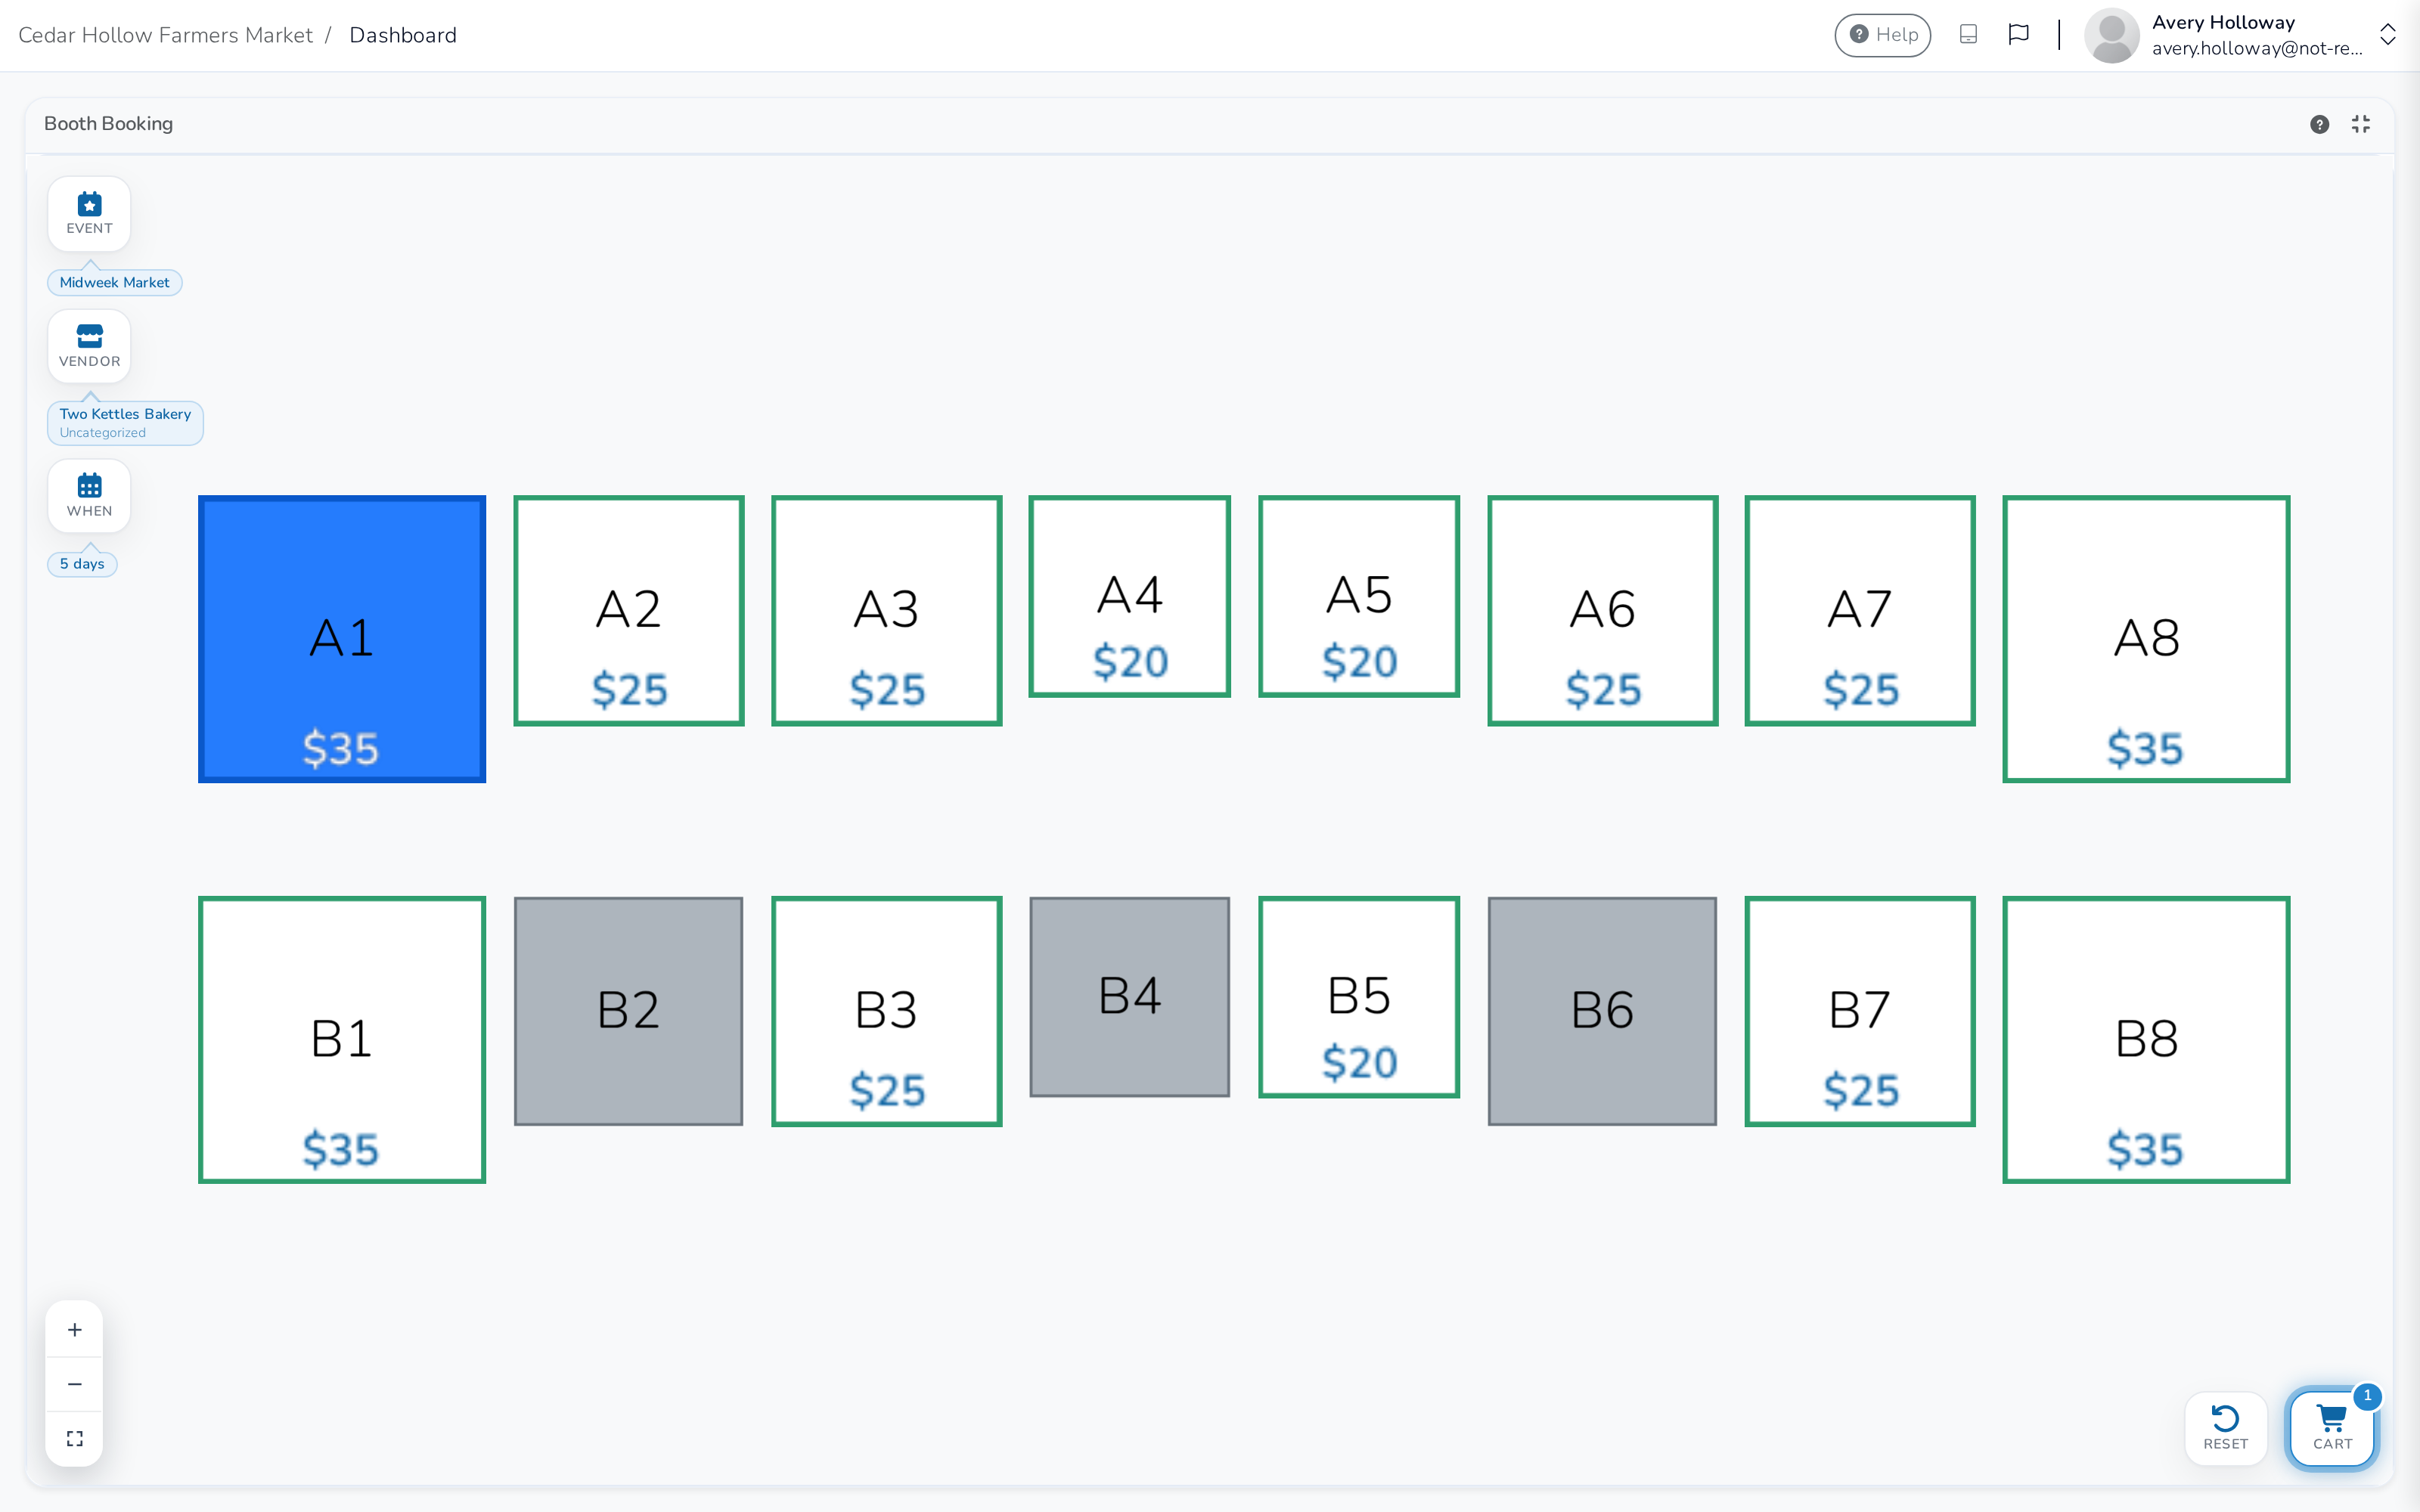
Task: Select booth B5 for $20
Action: (x=1359, y=997)
